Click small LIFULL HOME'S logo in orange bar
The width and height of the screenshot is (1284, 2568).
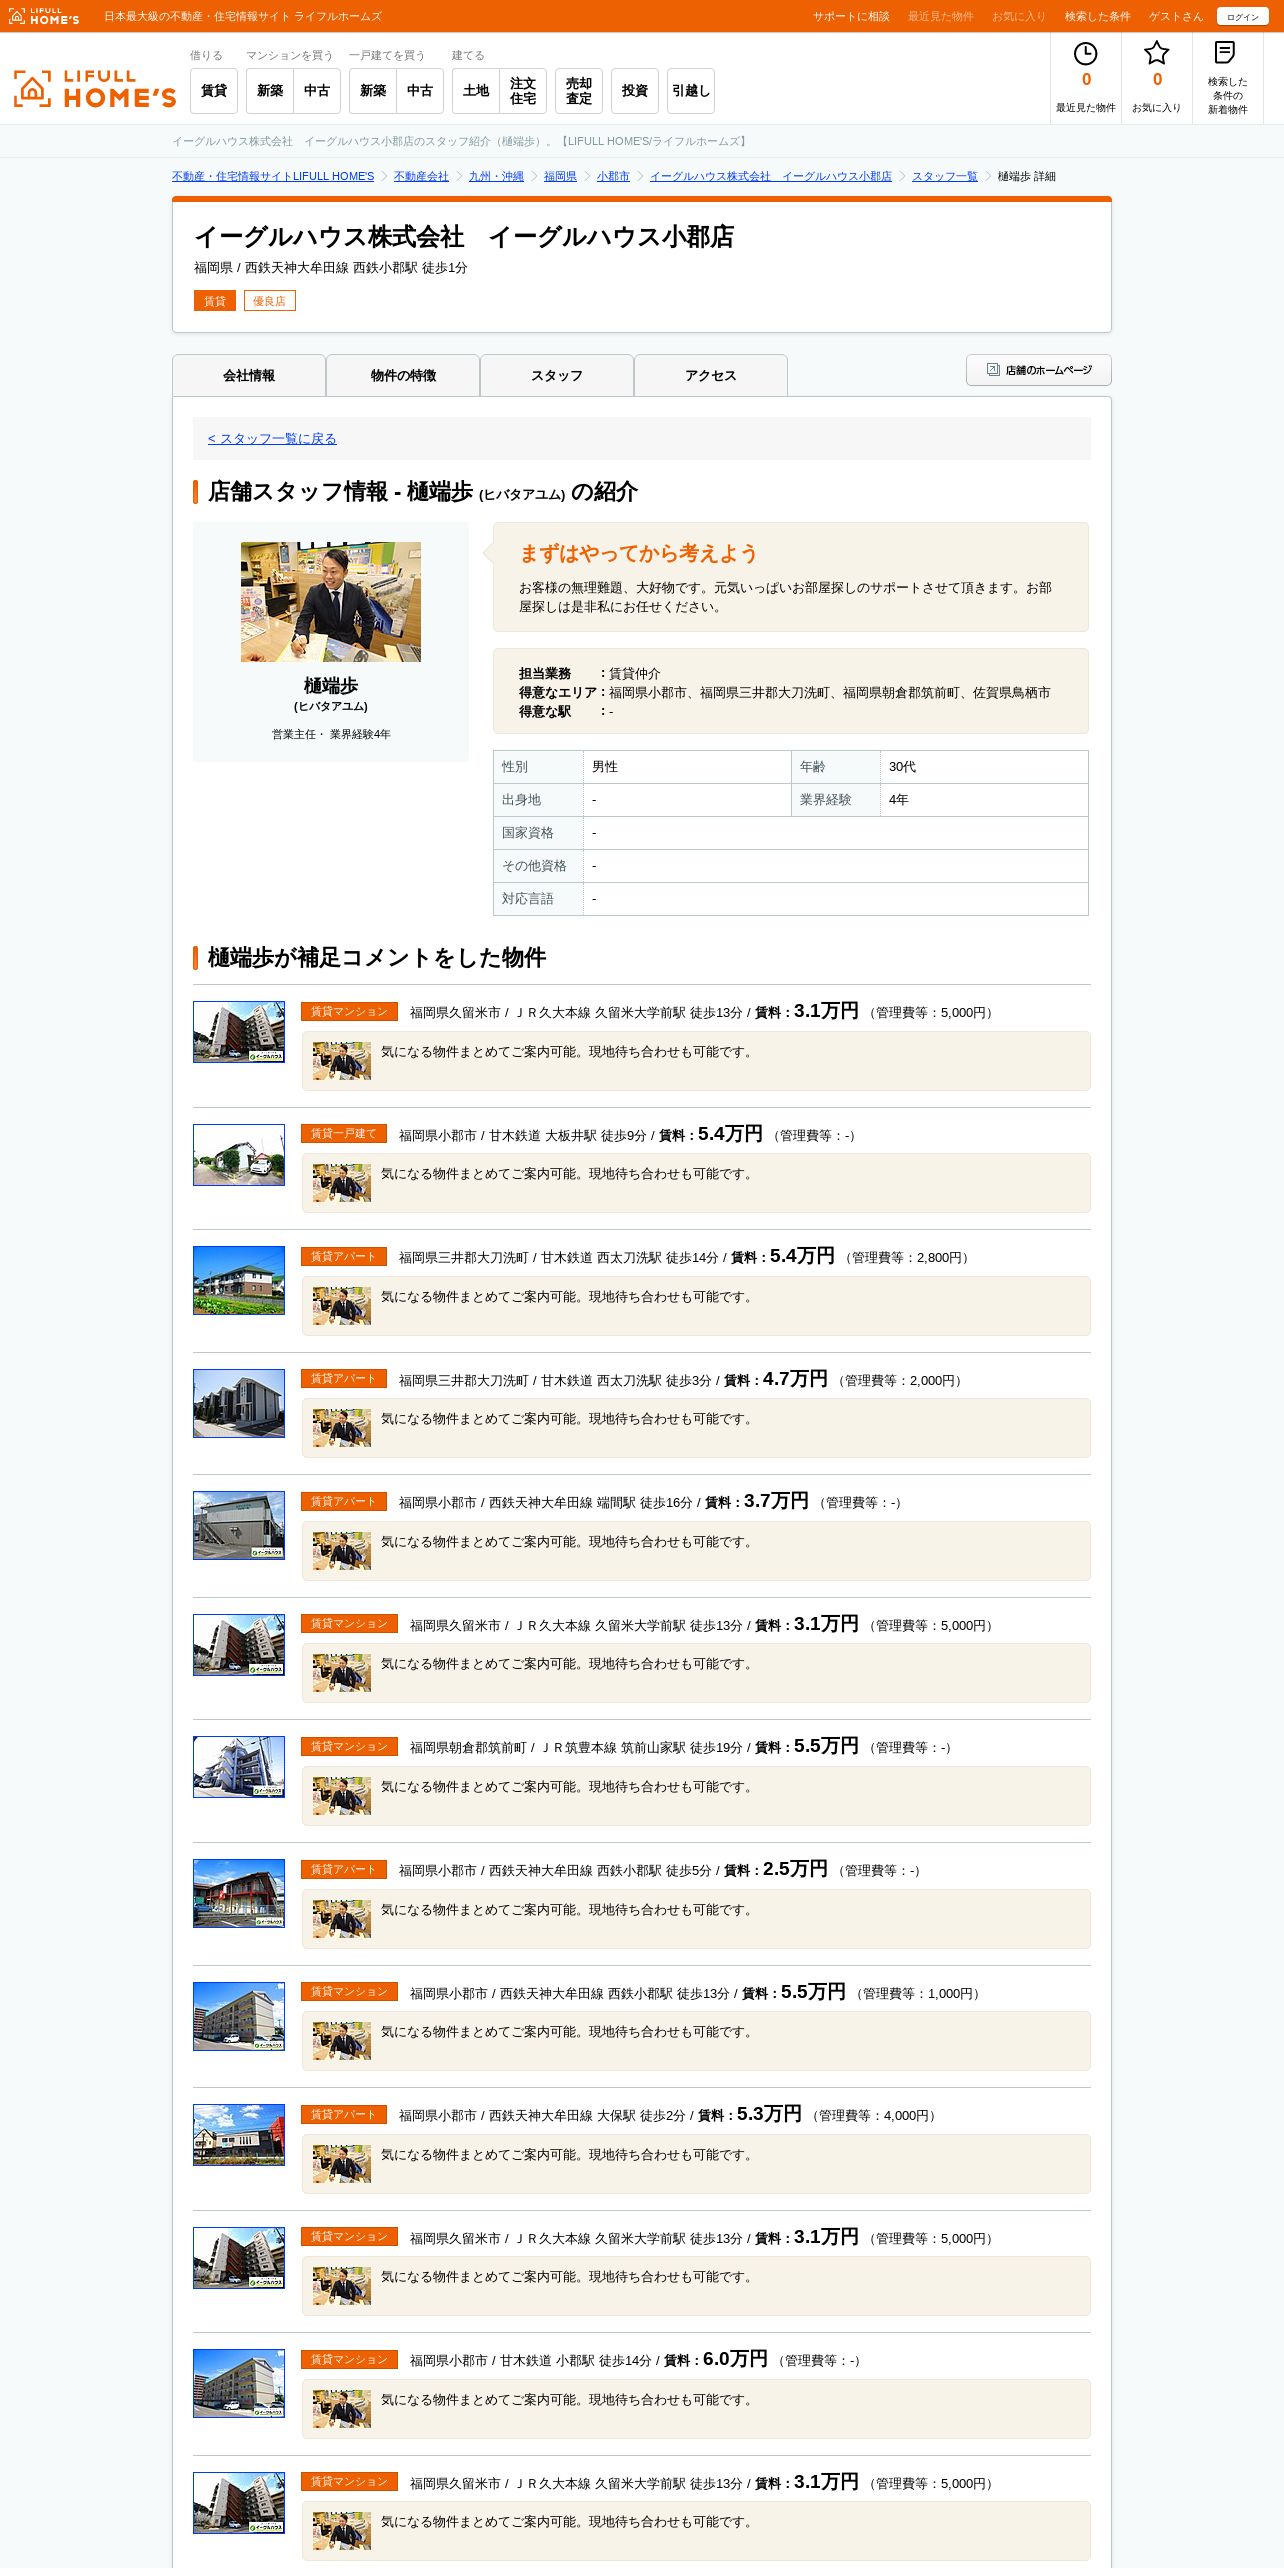(x=44, y=16)
